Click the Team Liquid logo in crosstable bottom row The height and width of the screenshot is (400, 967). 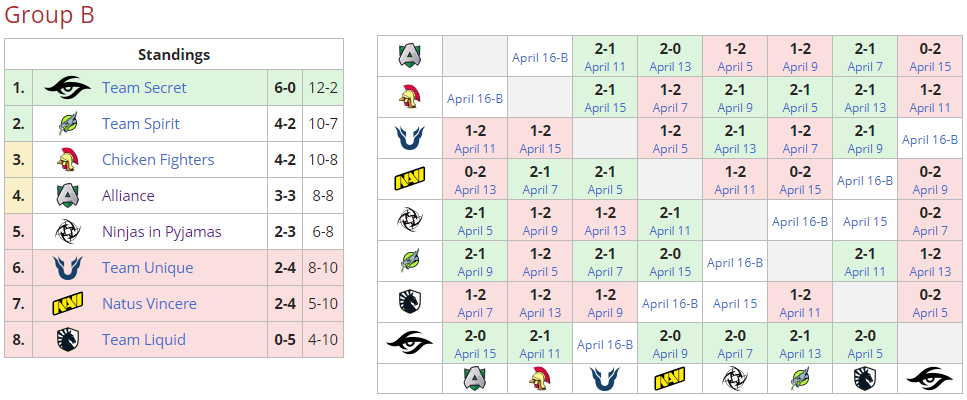865,378
